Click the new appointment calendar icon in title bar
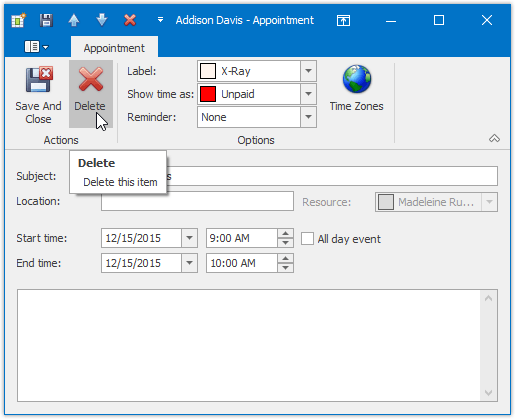Image resolution: width=515 pixels, height=419 pixels. point(18,20)
